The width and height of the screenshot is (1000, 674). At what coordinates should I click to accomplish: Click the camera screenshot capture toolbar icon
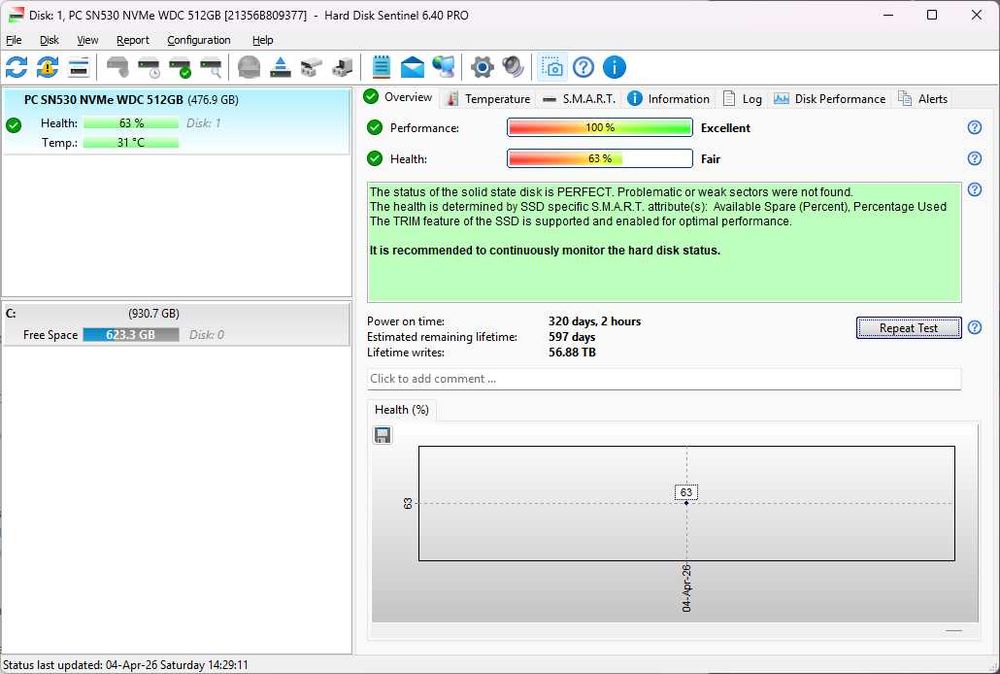(552, 67)
